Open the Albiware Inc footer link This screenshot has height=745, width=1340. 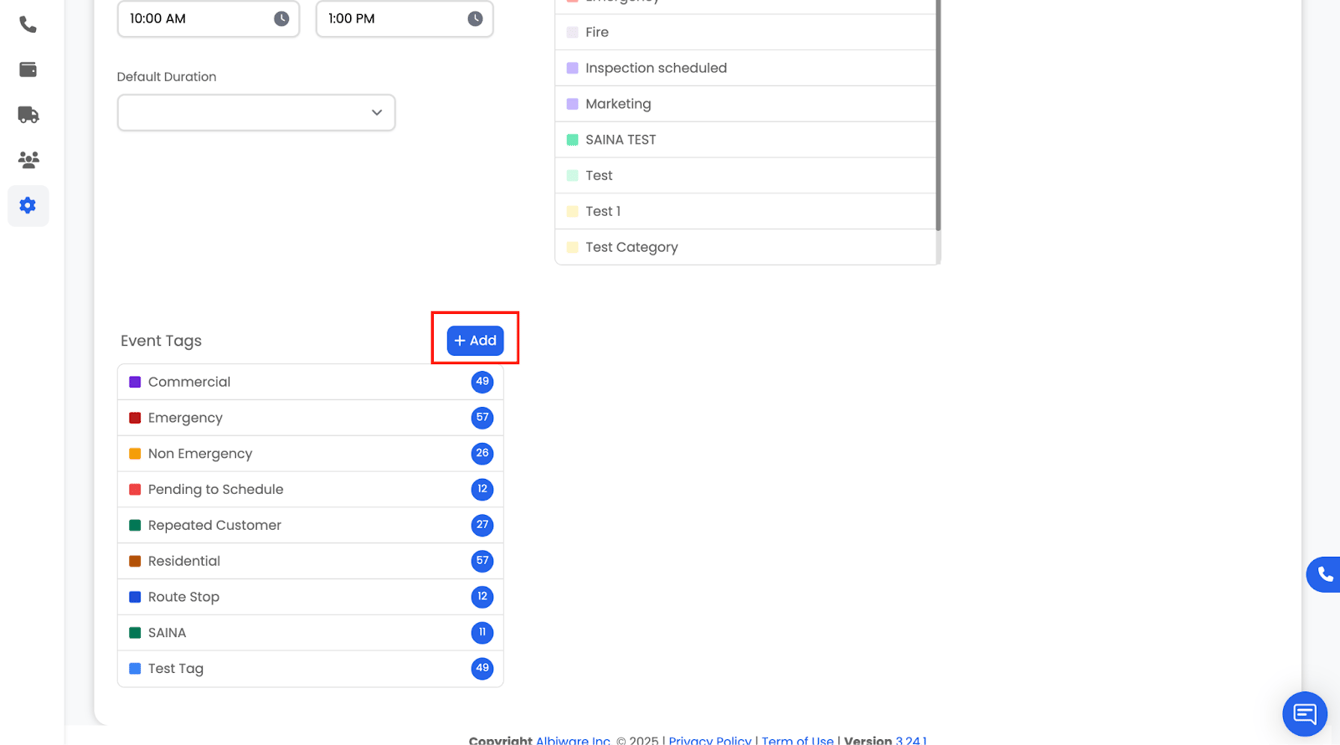[x=573, y=741]
